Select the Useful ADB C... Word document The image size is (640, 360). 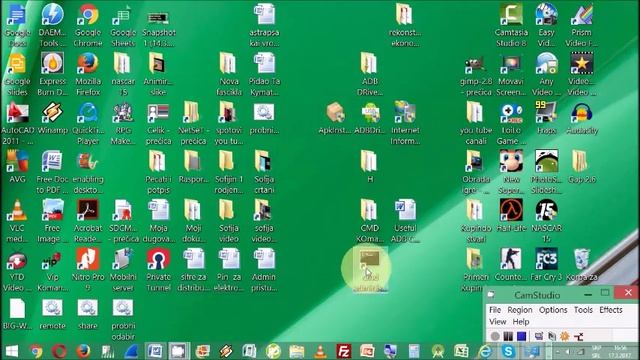(405, 221)
